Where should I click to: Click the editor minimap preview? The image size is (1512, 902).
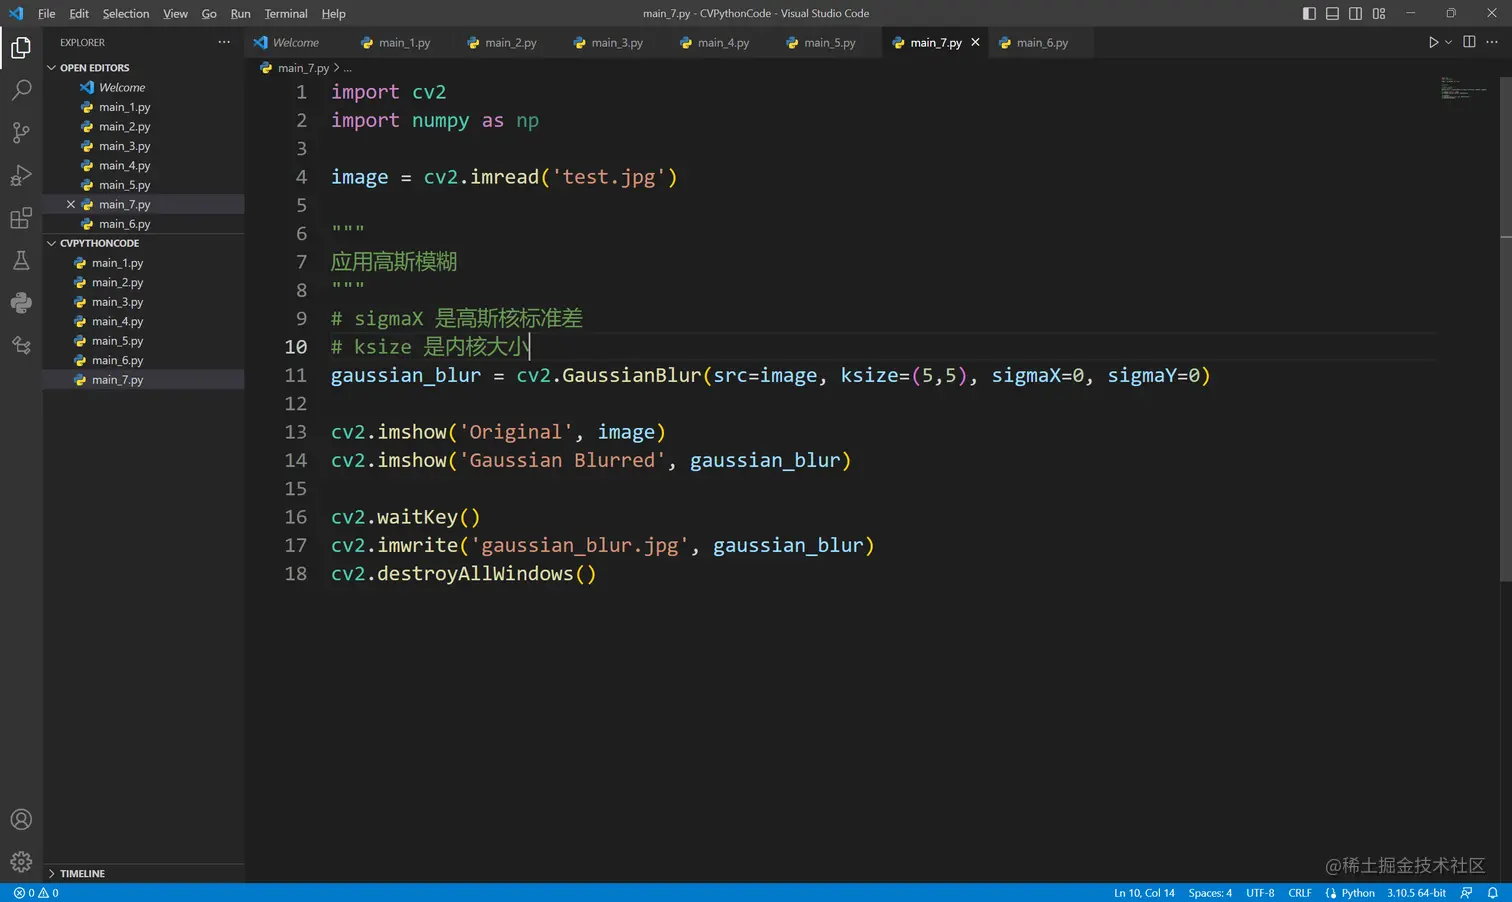(1464, 88)
